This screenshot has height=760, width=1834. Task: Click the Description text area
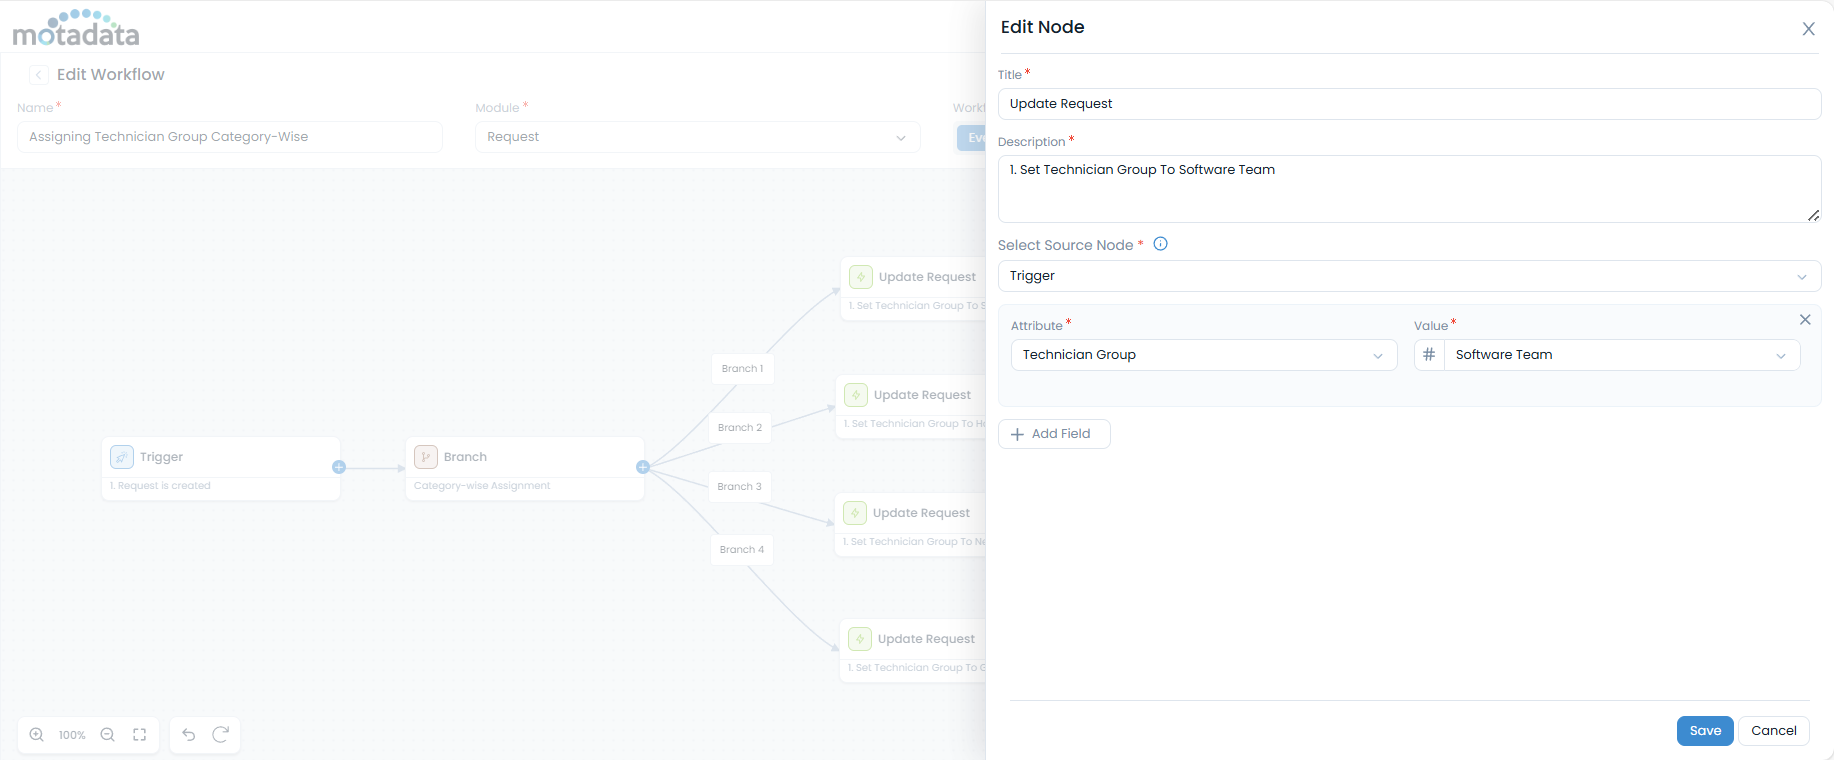tap(1409, 189)
